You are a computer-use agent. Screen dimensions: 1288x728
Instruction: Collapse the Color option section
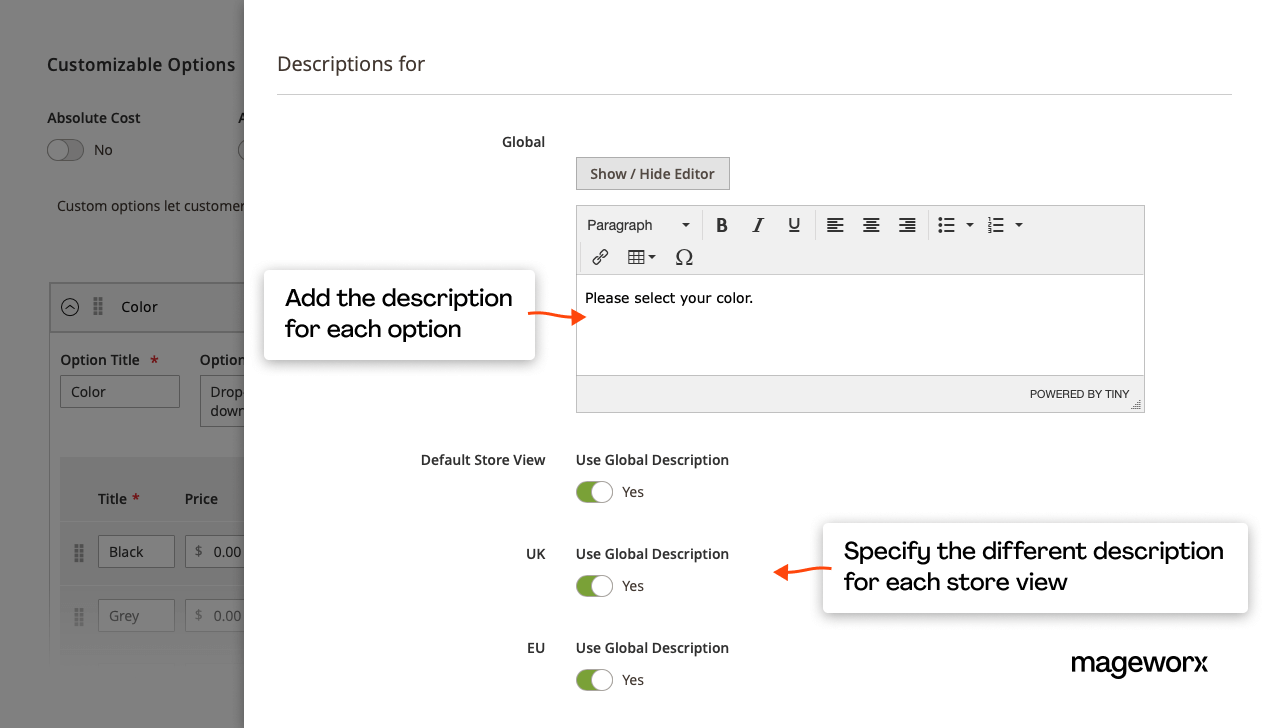(x=69, y=307)
